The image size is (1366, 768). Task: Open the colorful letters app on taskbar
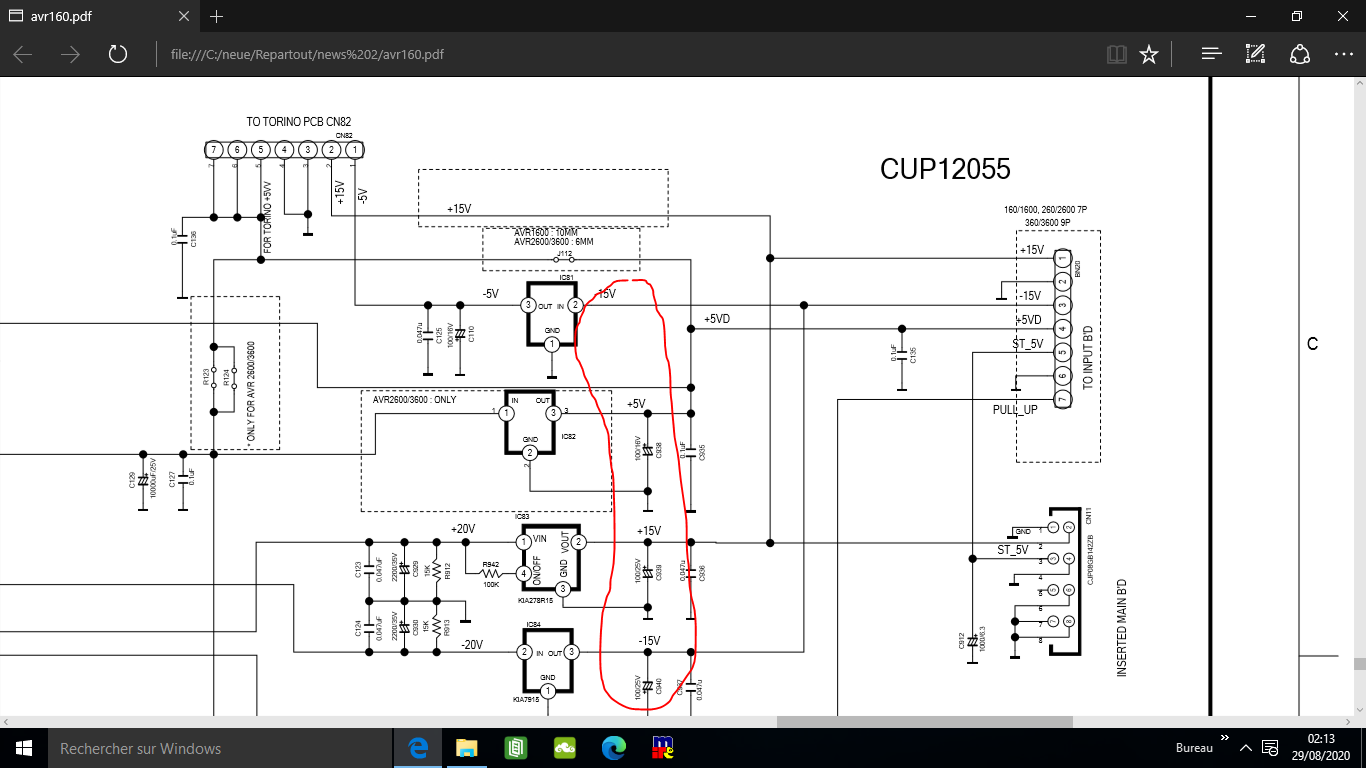pos(662,748)
